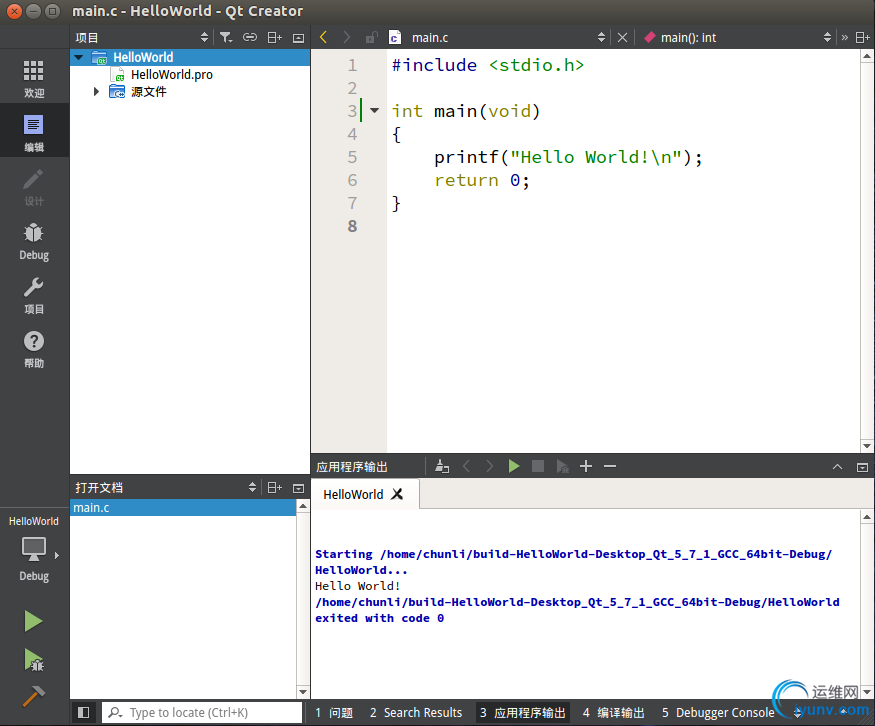Screen dimensions: 875x726
Task: Open the Design (设计) mode
Action: (x=33, y=187)
